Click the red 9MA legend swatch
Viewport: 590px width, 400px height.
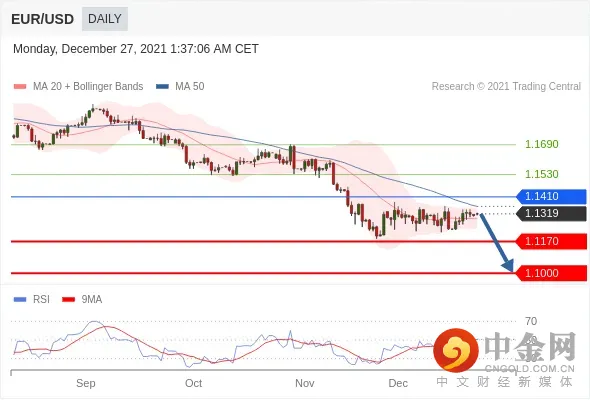(68, 300)
